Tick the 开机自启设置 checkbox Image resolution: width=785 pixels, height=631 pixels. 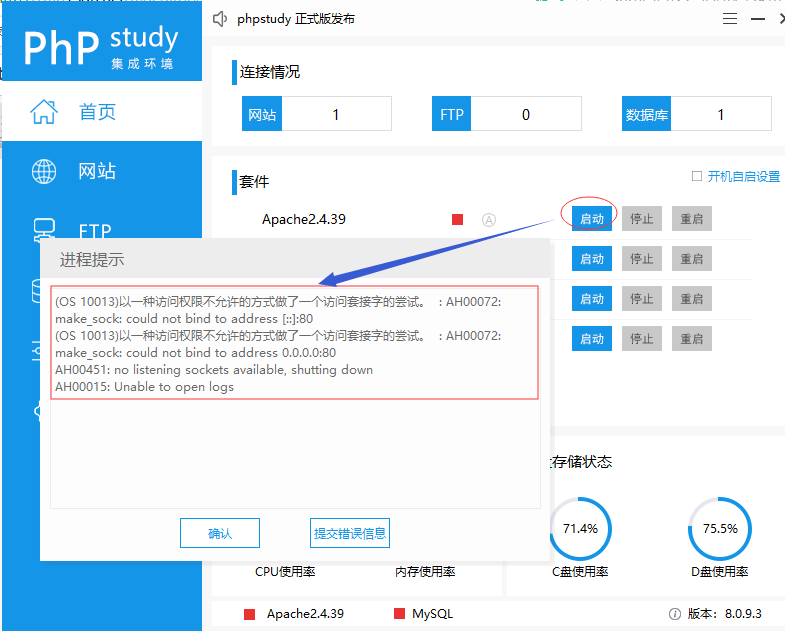pos(696,176)
